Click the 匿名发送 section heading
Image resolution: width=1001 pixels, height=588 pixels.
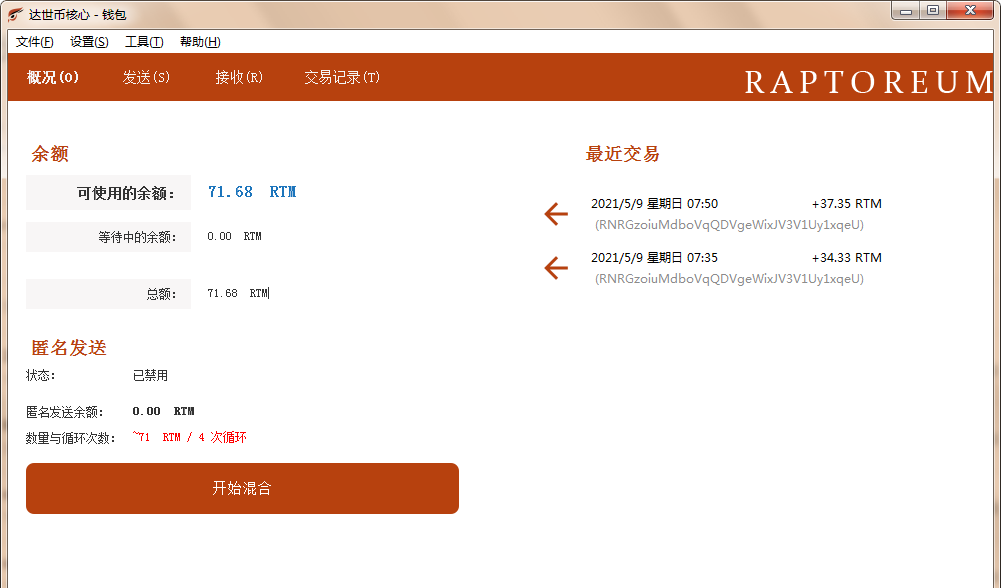pos(69,348)
